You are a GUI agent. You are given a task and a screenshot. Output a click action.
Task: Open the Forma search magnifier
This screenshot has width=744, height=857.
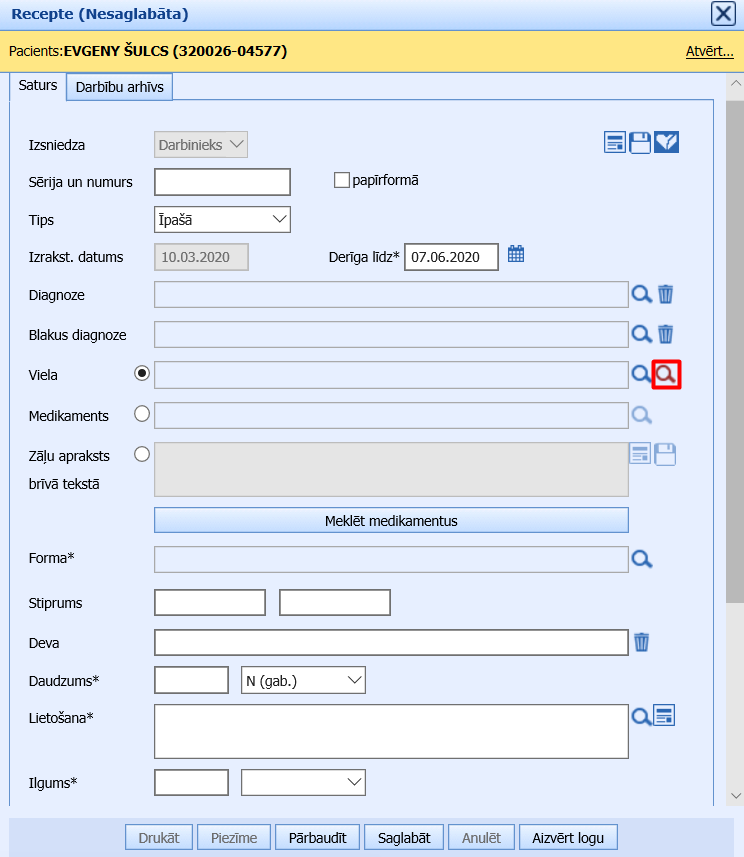coord(642,559)
